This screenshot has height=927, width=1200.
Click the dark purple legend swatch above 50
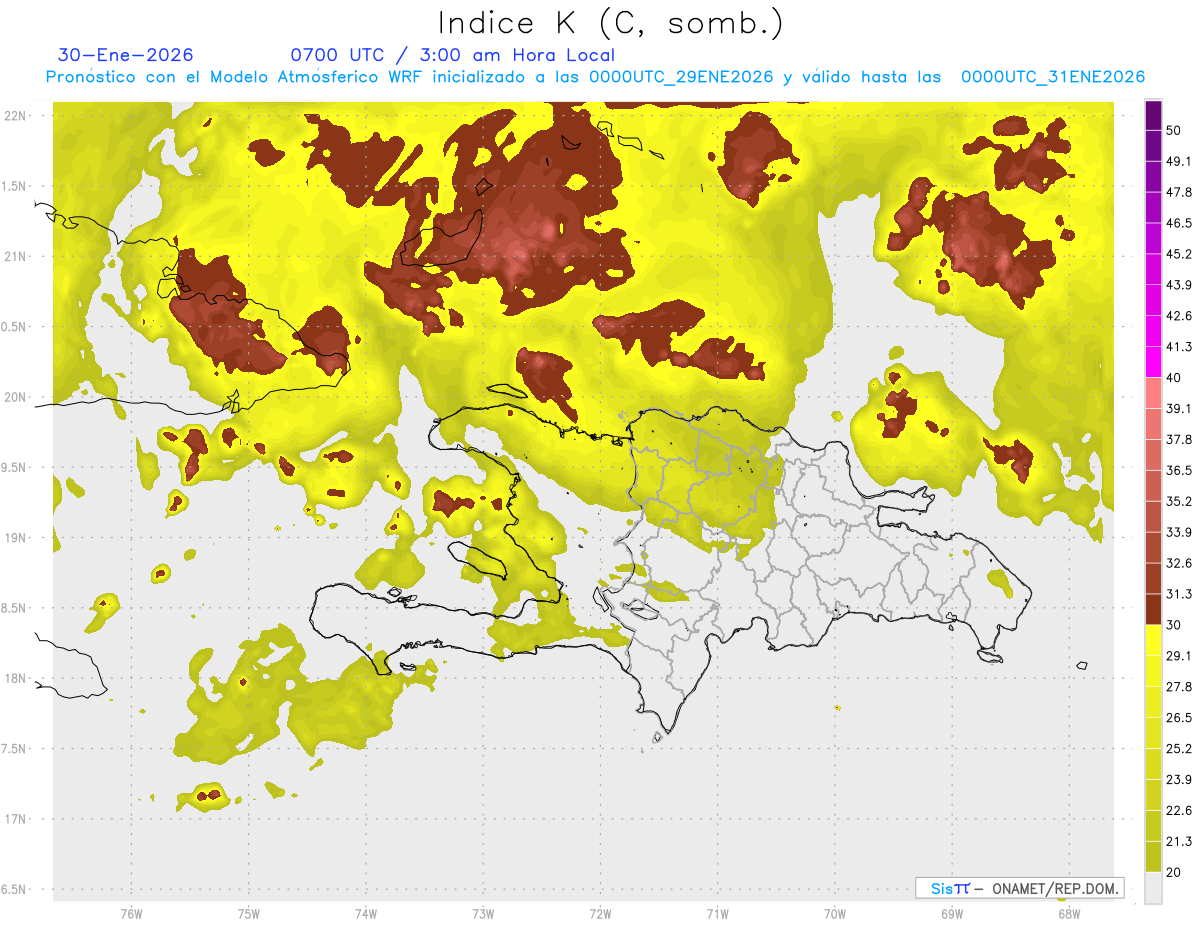[1153, 116]
